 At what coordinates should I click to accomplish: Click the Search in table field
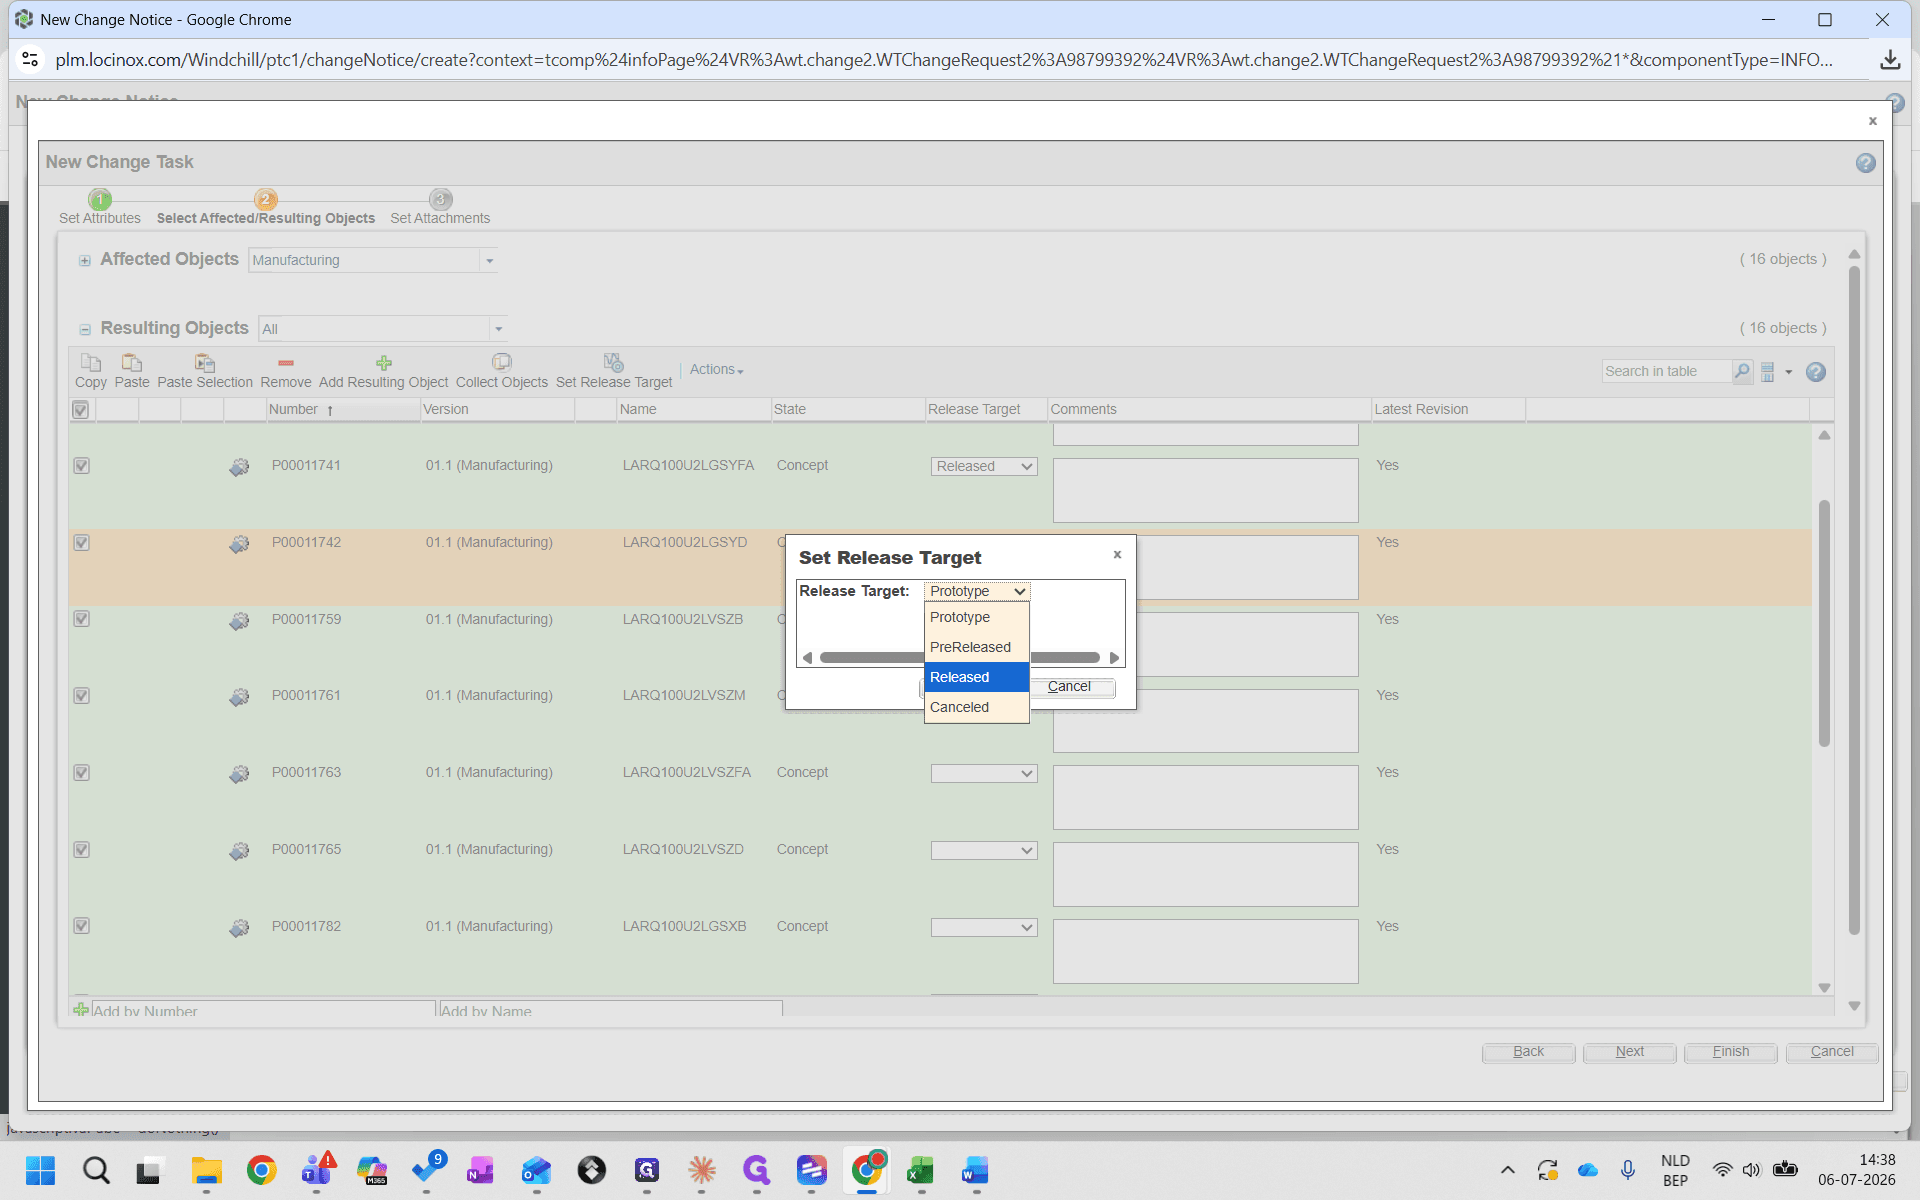pos(1666,372)
